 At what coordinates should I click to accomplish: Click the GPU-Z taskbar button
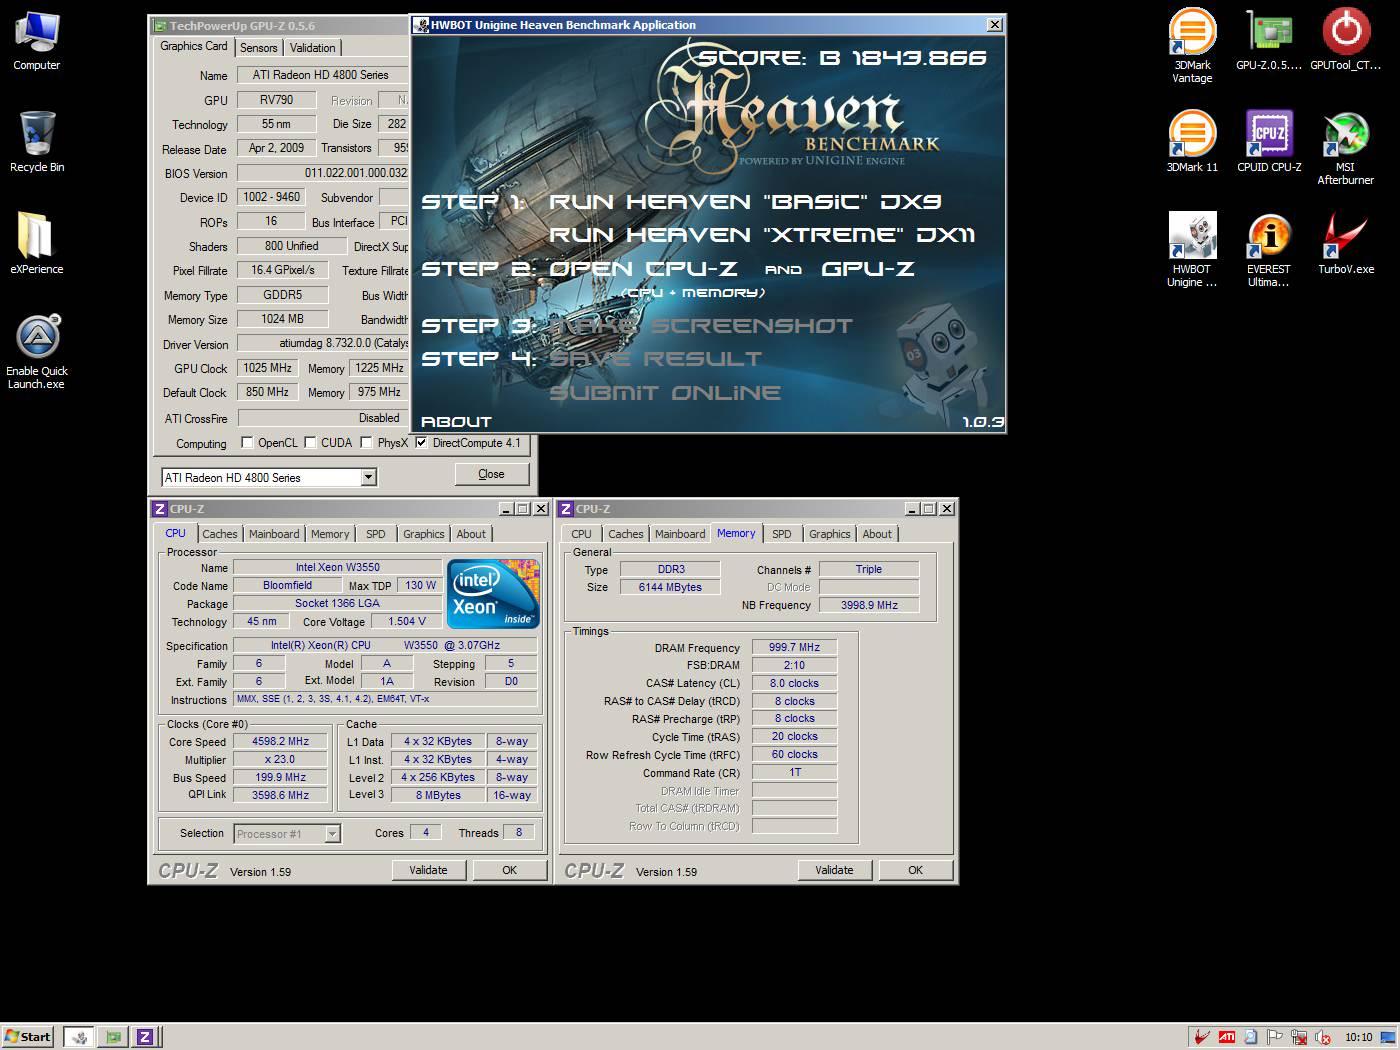pyautogui.click(x=113, y=1037)
